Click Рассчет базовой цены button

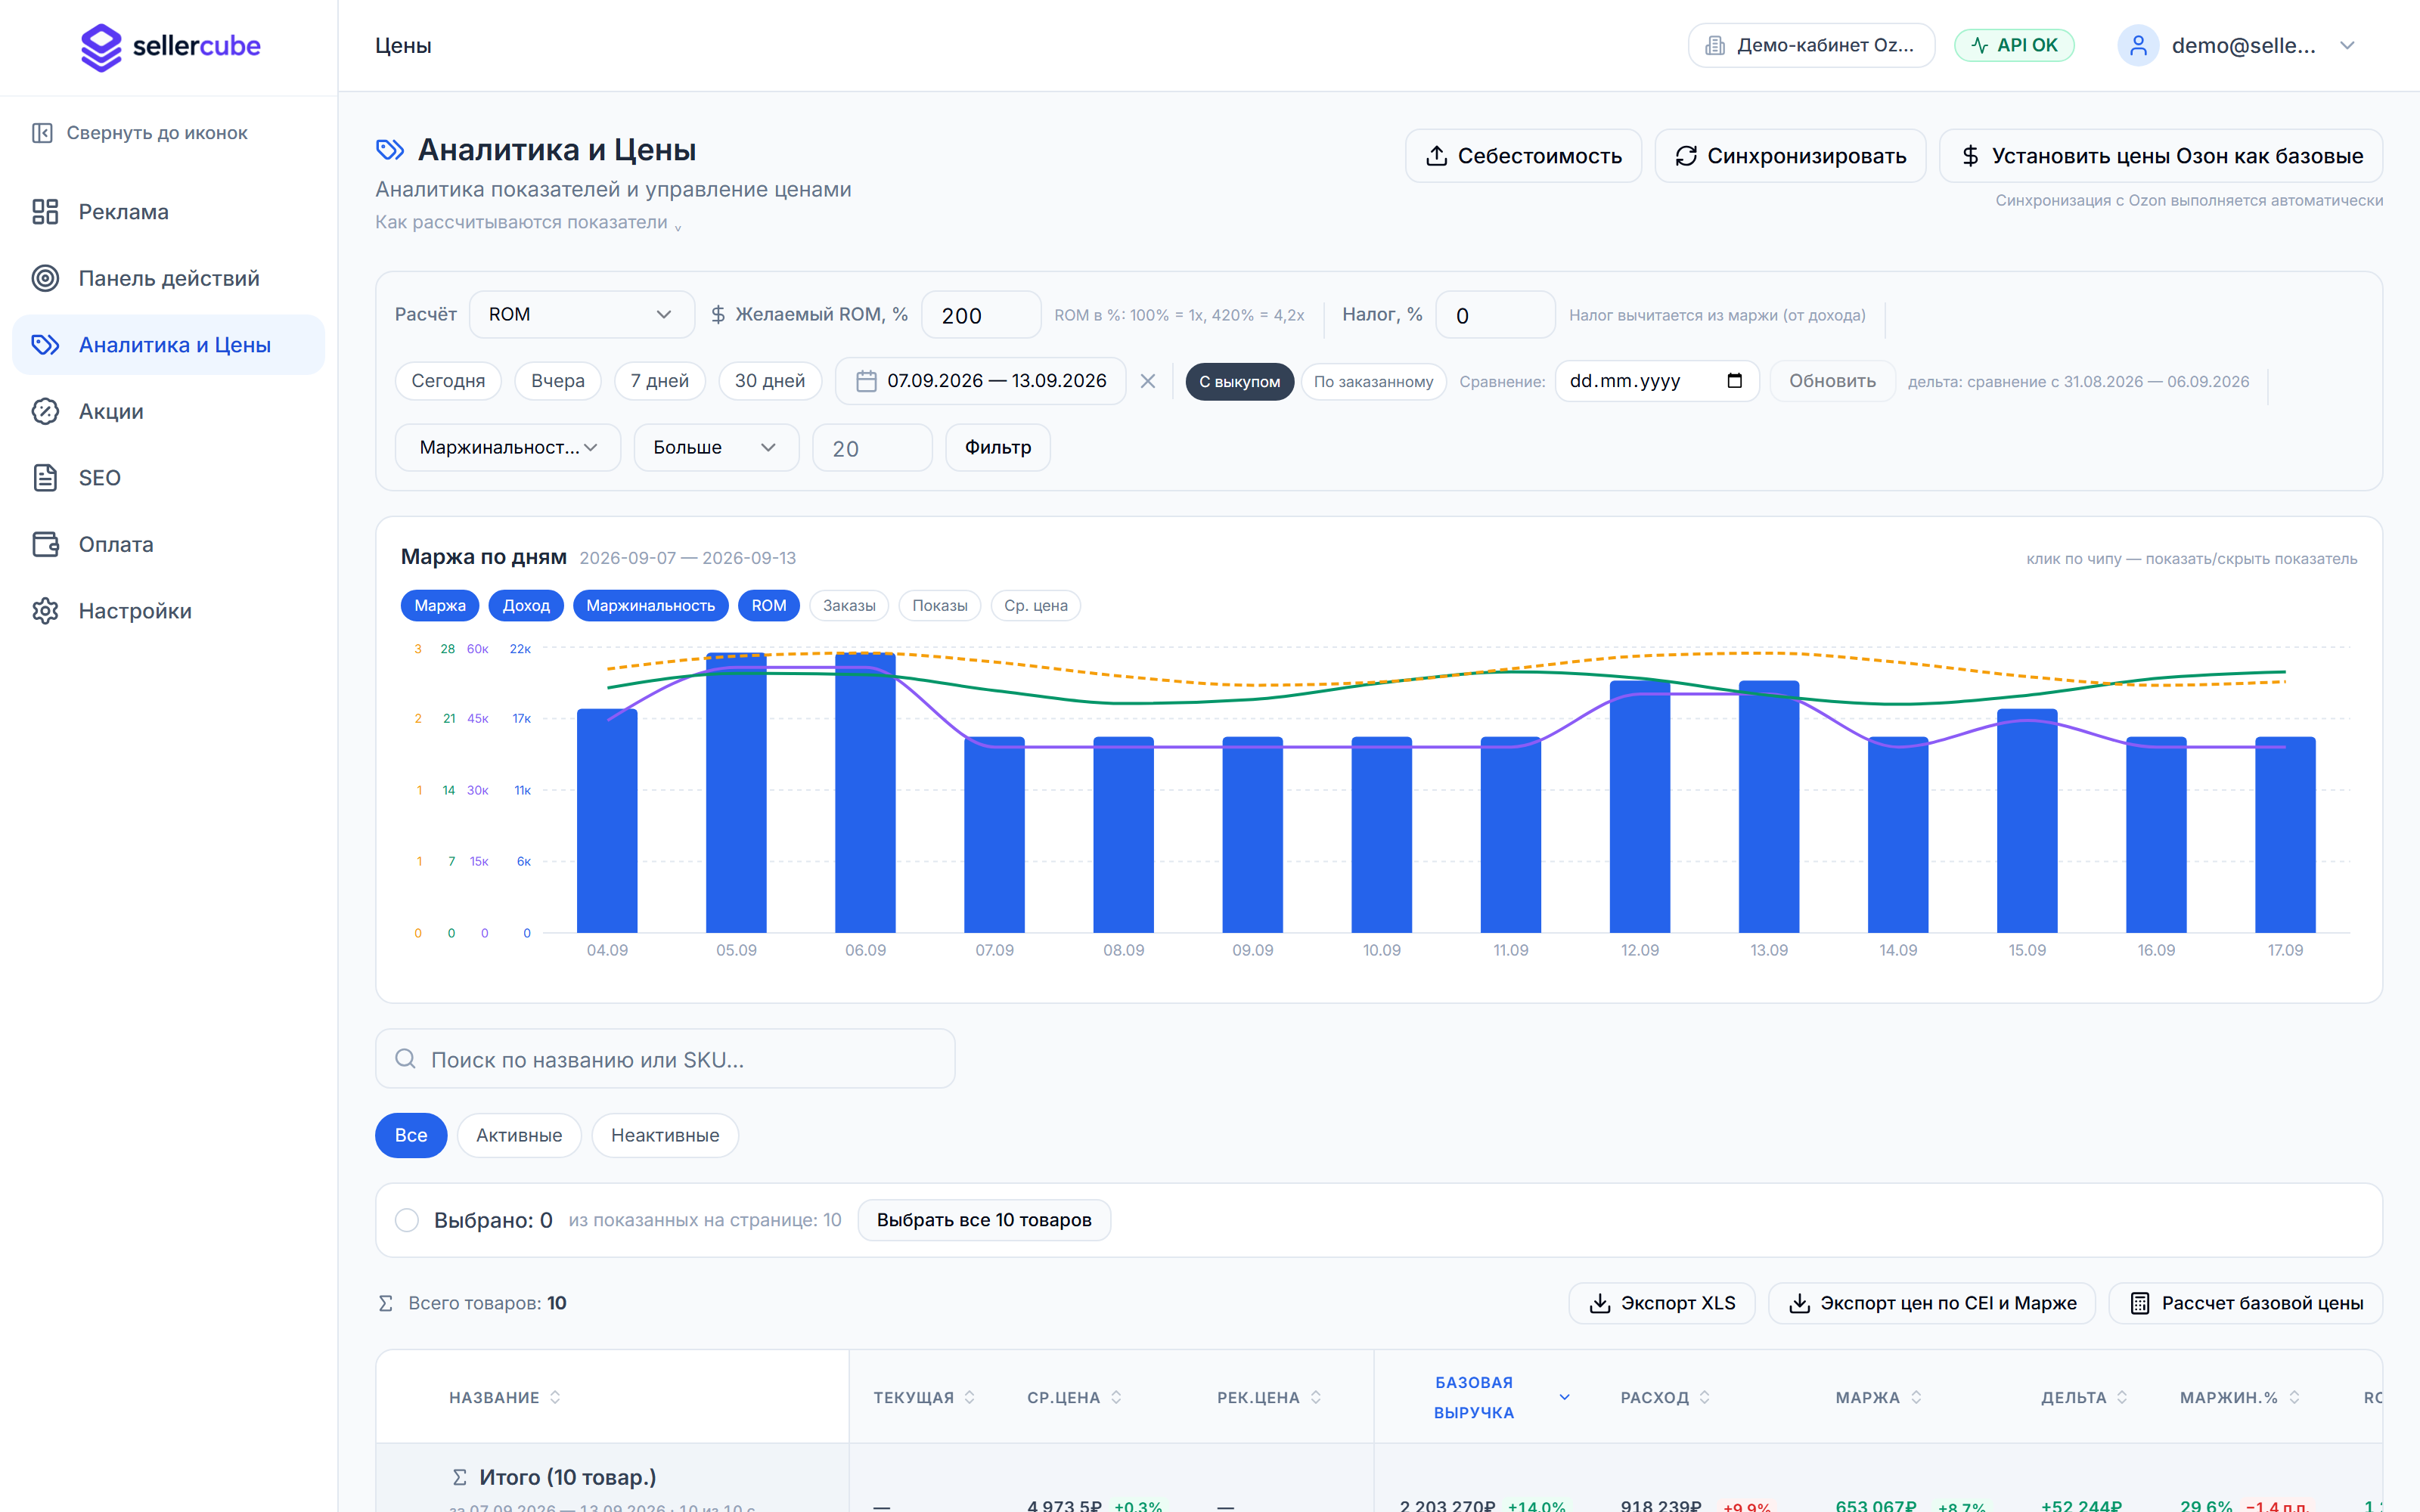click(2246, 1303)
